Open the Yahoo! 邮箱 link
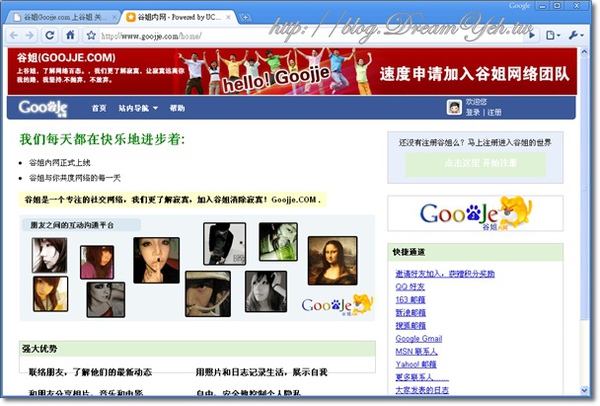 pyautogui.click(x=416, y=365)
